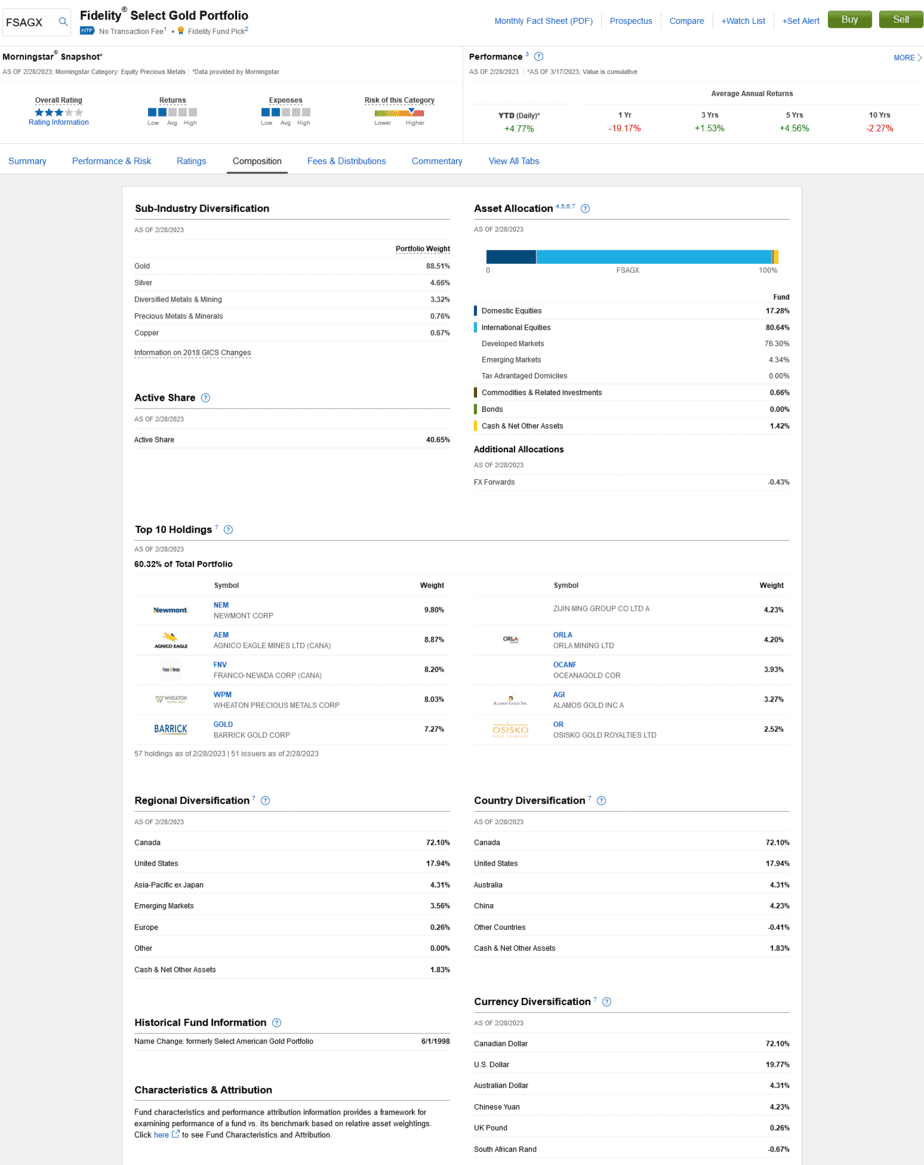Click the three-star overall rating
Screen dimensions: 924x1165
[59, 112]
